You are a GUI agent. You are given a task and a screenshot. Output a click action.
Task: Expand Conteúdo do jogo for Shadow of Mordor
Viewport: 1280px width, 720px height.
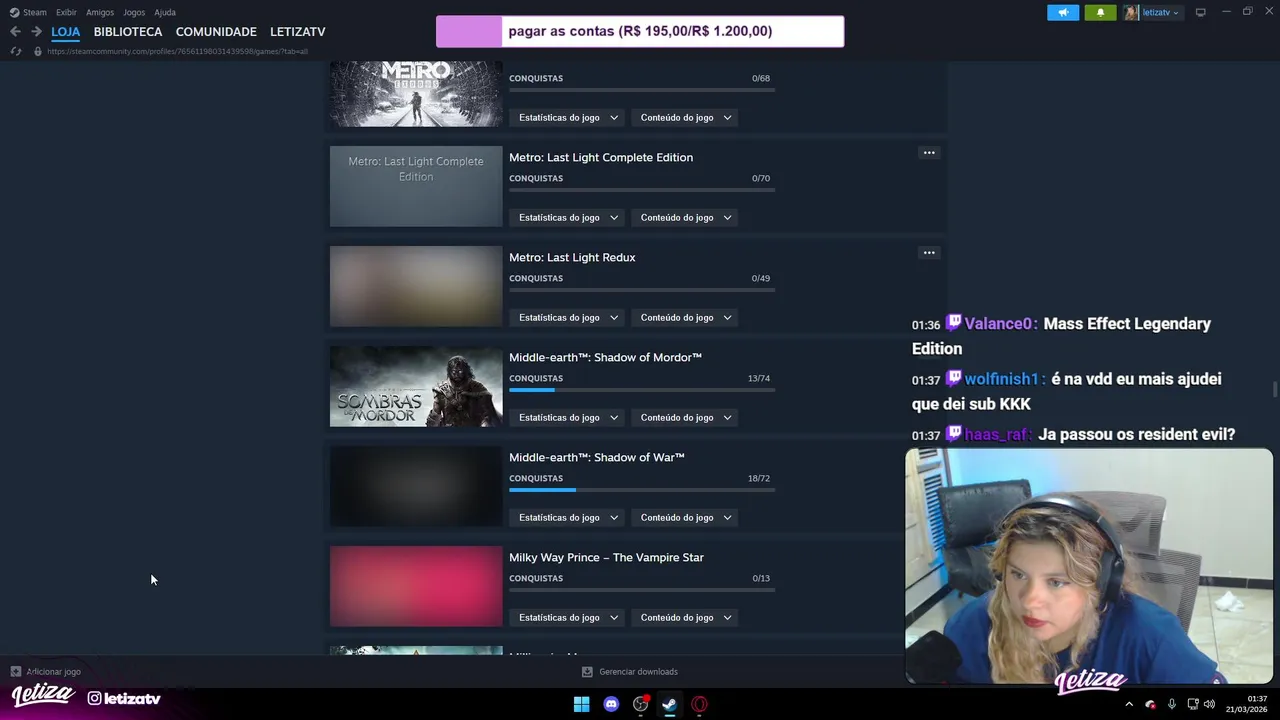(686, 418)
